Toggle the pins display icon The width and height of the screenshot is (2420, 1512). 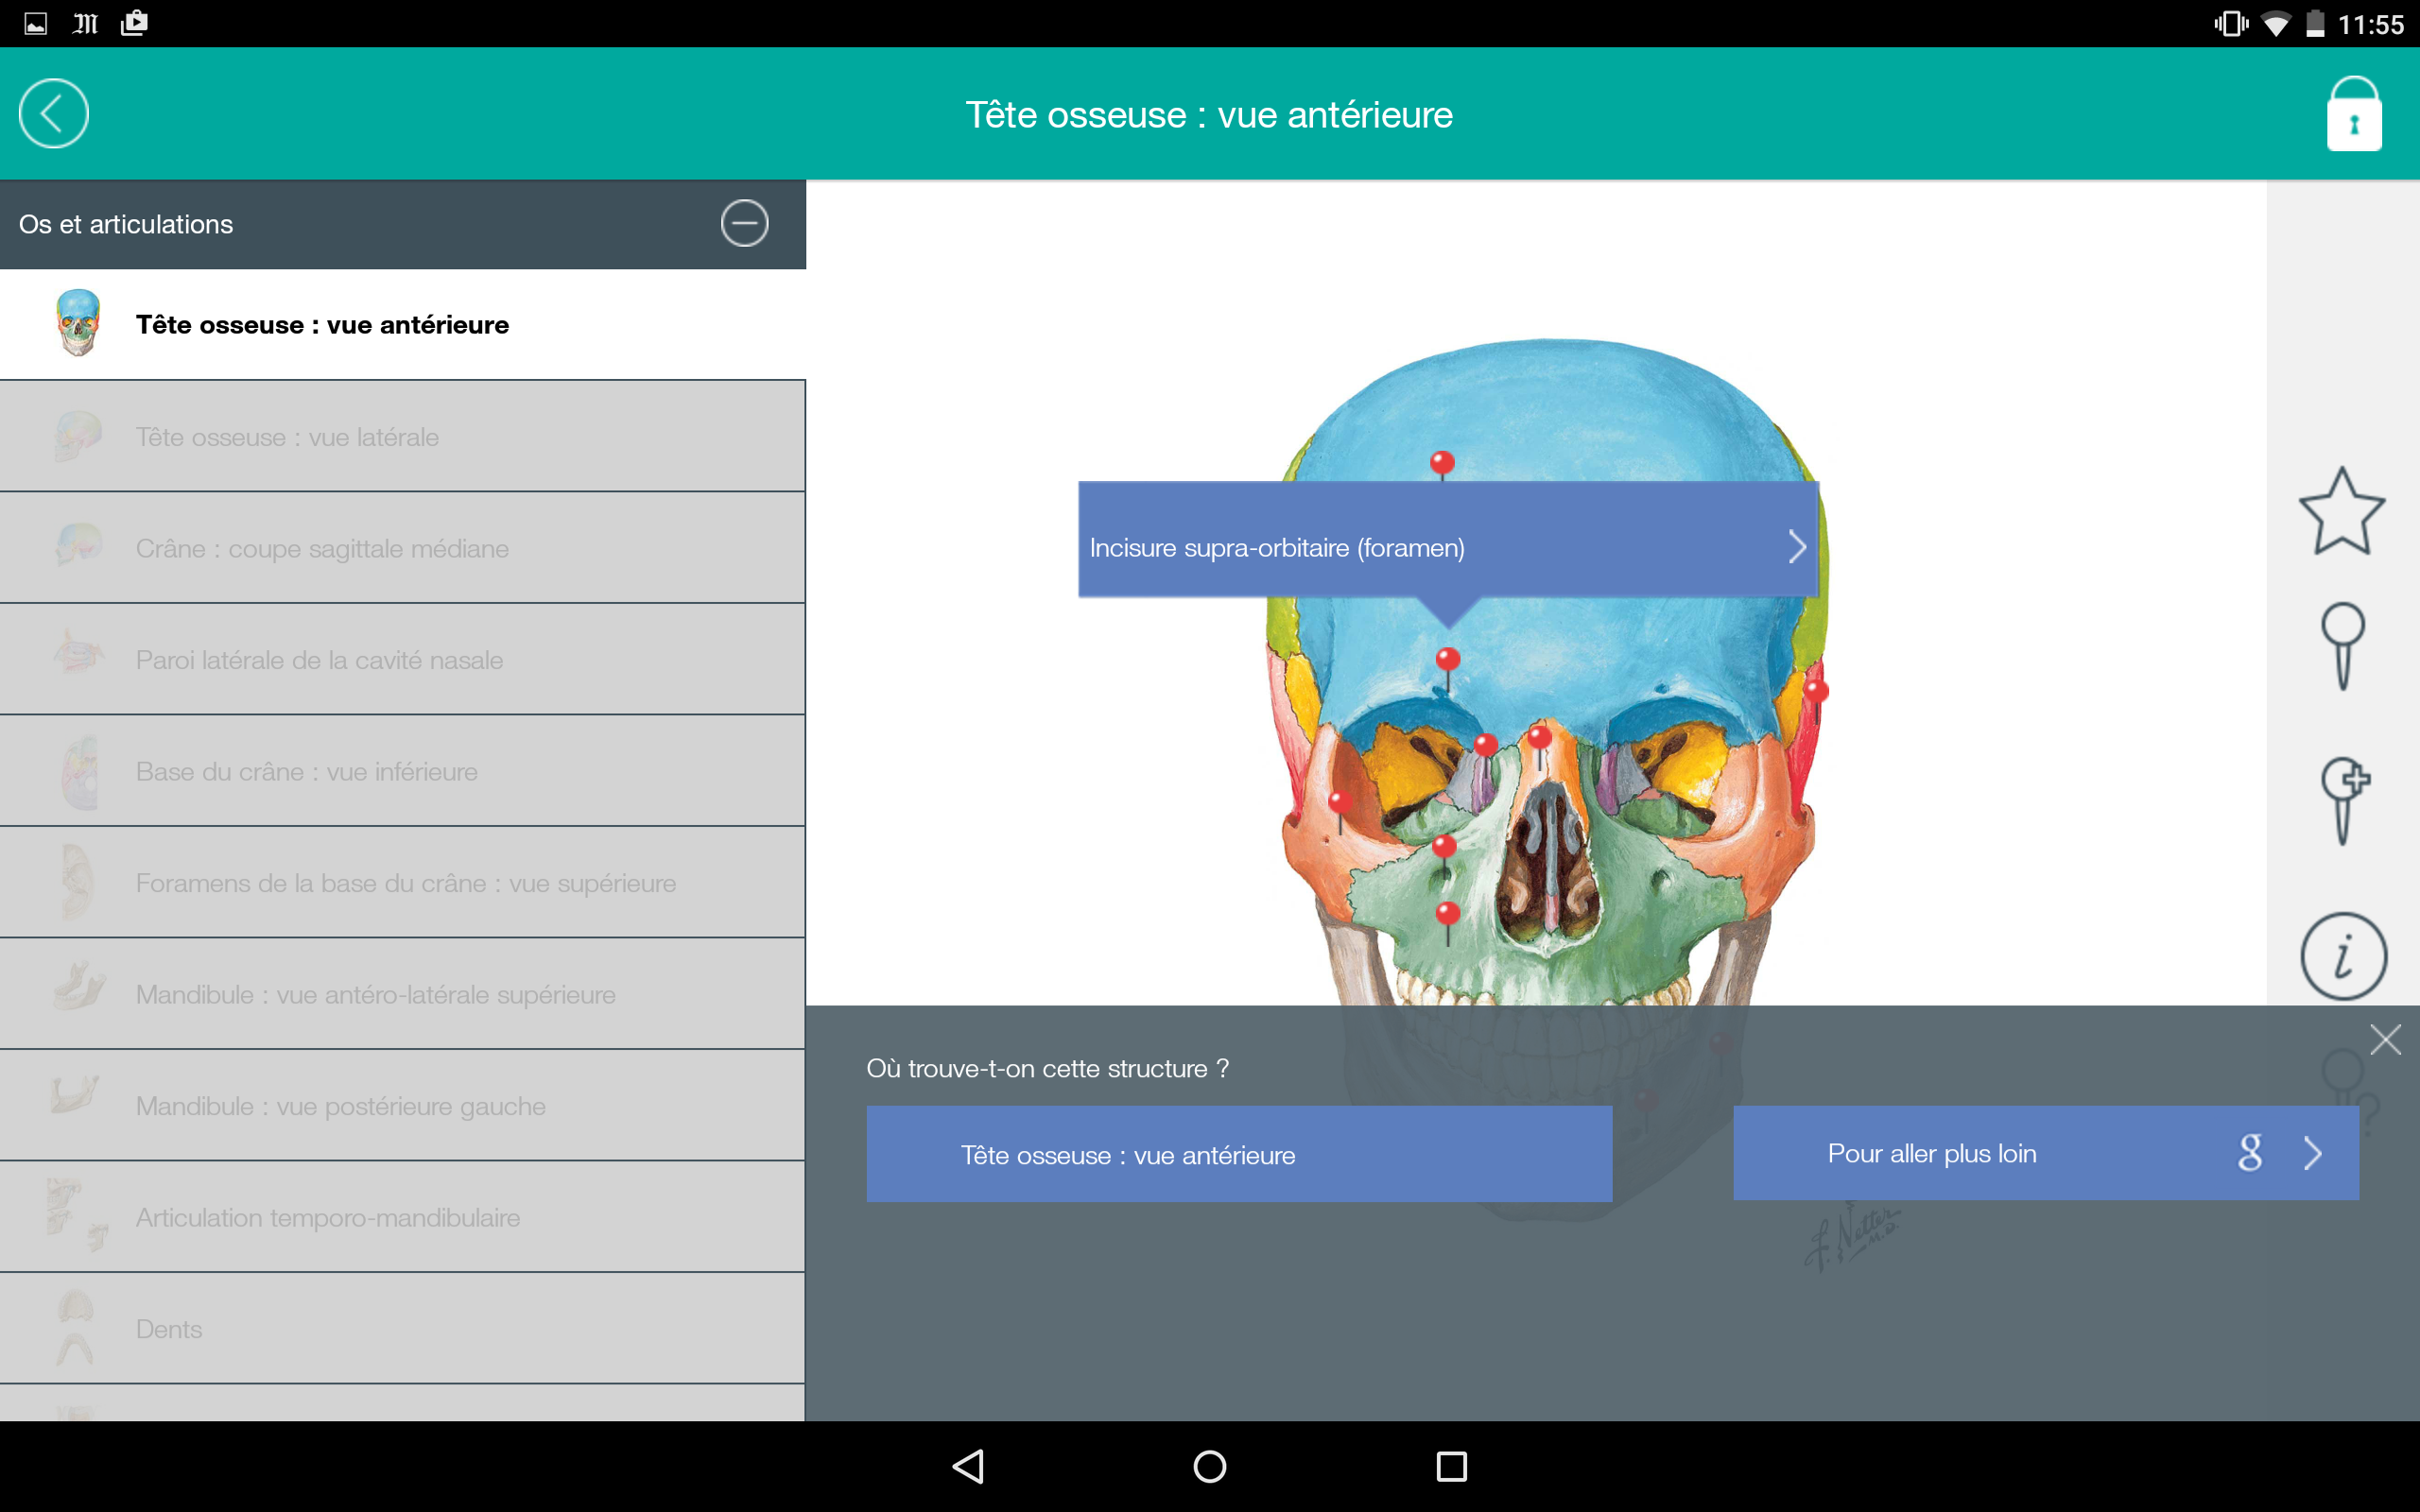pyautogui.click(x=2342, y=646)
